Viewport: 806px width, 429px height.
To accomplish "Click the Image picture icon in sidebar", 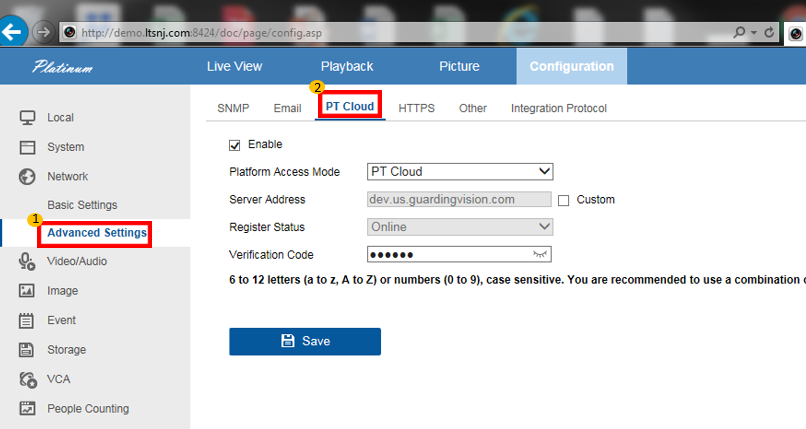I will click(x=28, y=291).
